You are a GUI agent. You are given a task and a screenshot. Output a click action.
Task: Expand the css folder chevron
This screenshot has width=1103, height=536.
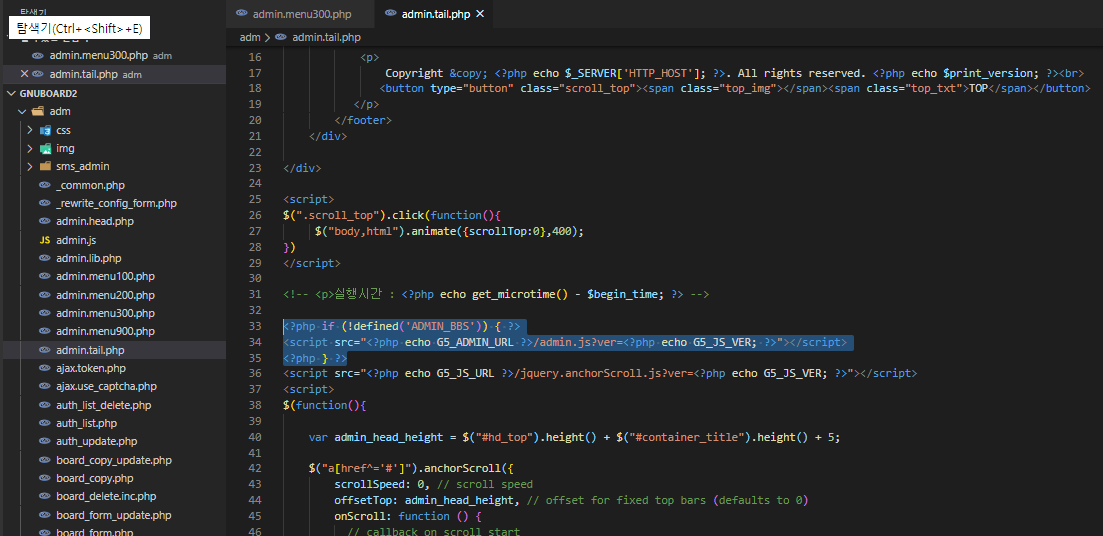tap(30, 130)
